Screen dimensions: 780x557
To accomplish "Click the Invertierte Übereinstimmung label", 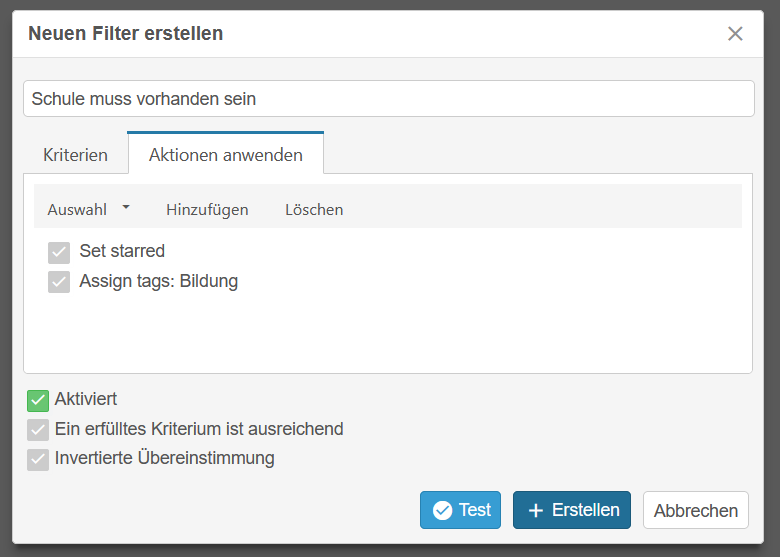I will (x=165, y=458).
